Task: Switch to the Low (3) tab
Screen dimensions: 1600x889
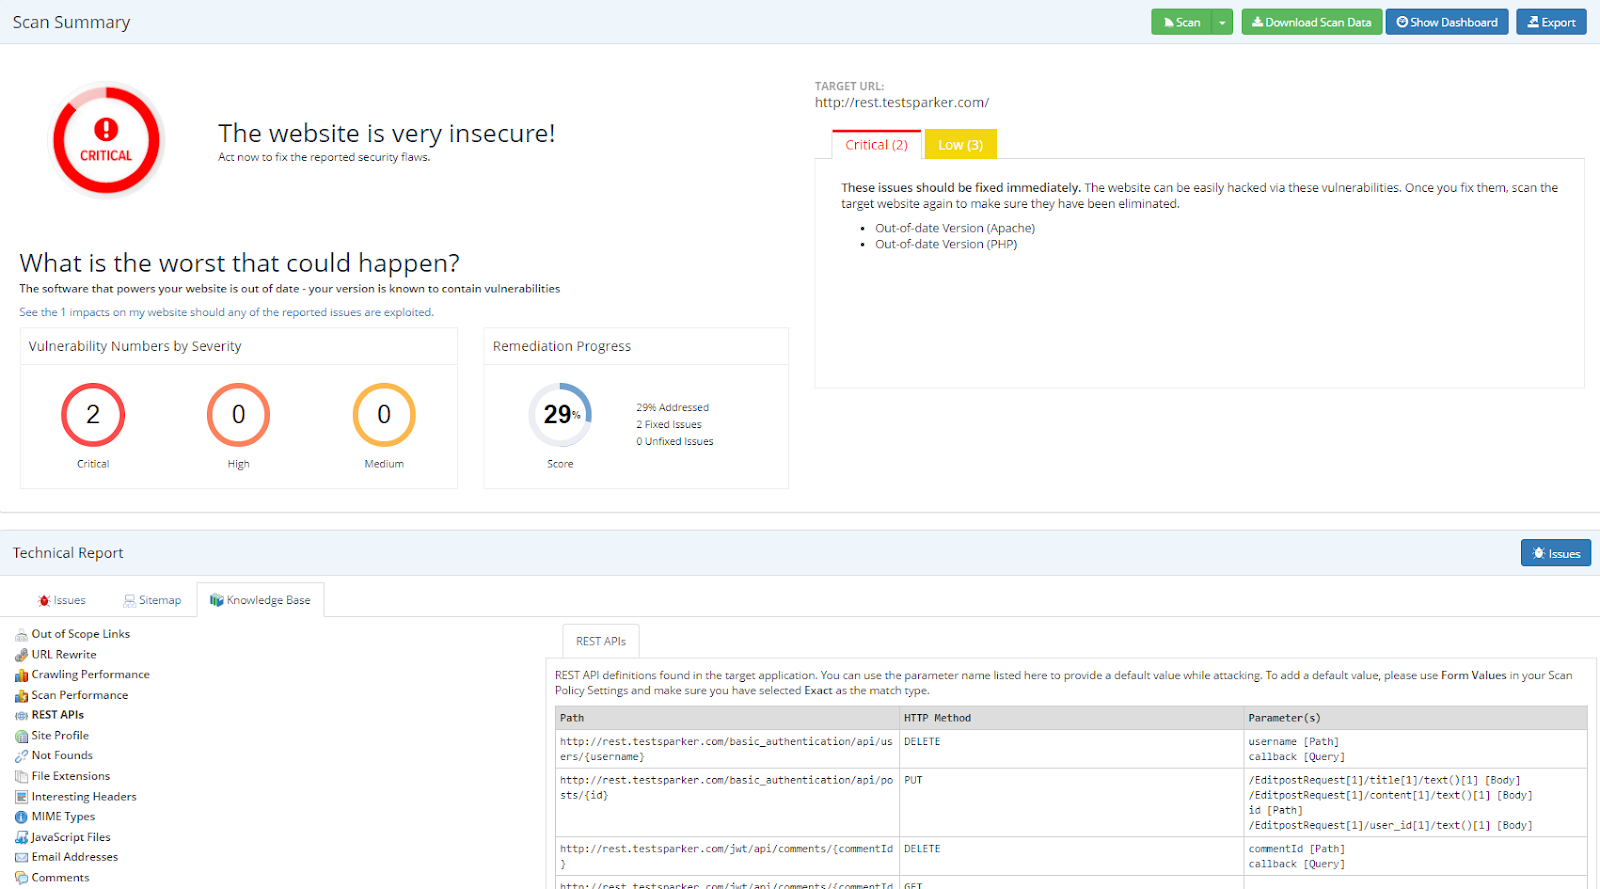Action: tap(960, 145)
